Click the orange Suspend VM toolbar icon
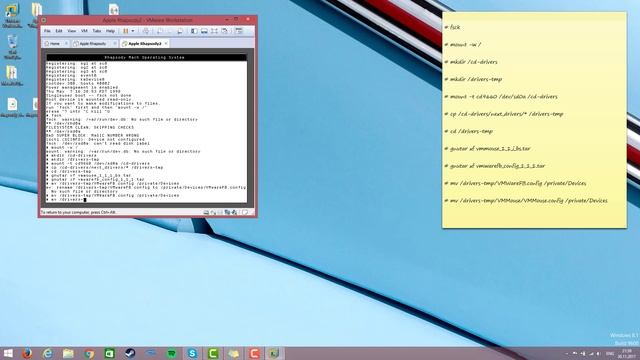This screenshot has height=360, width=640. (x=126, y=31)
